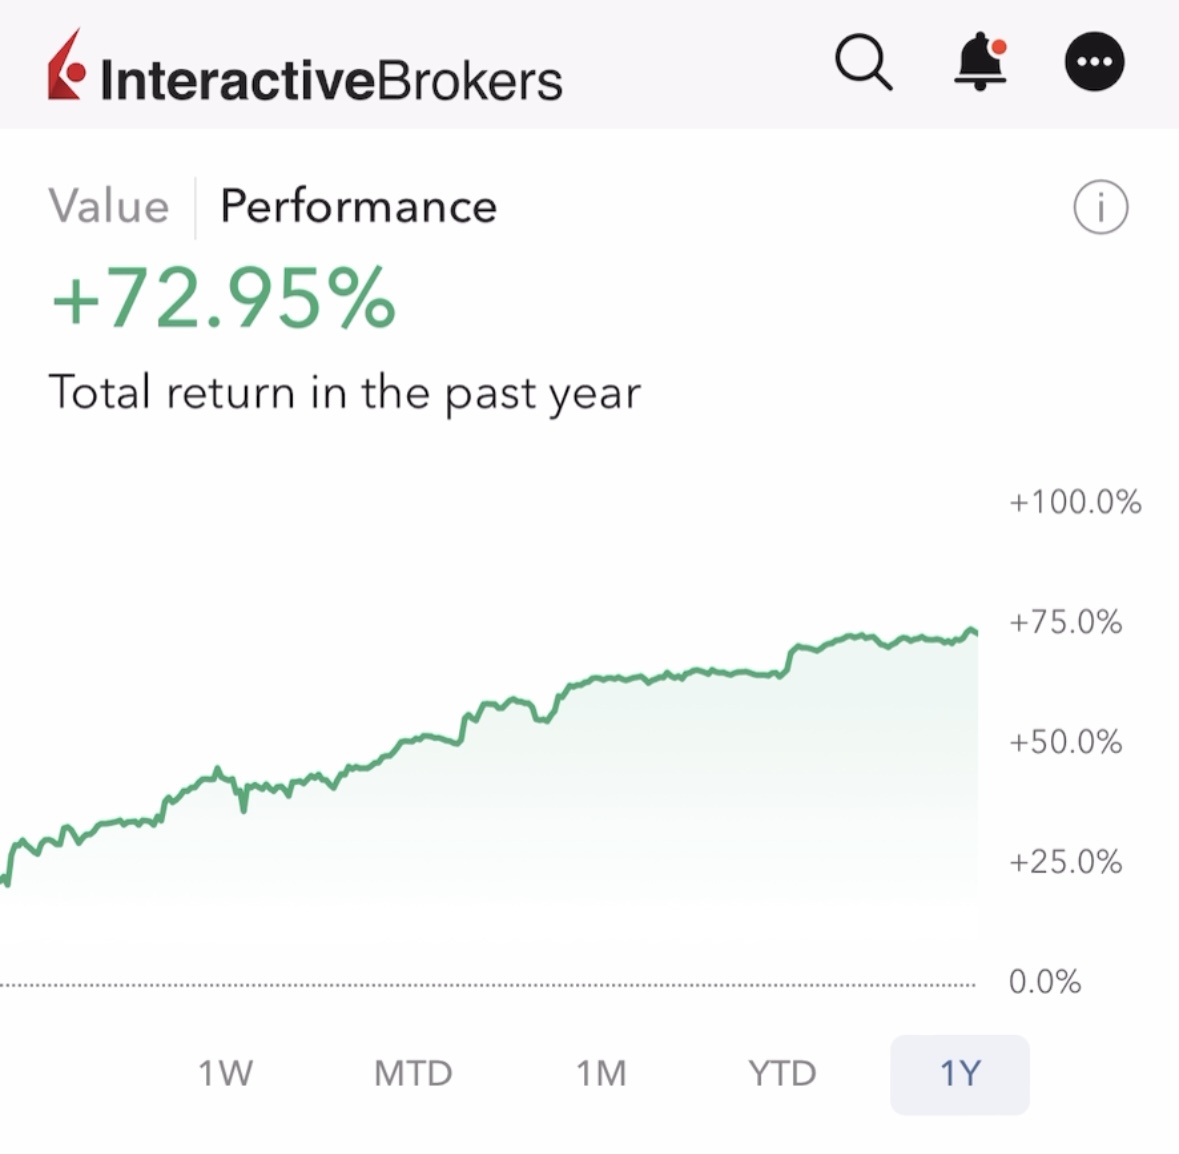Click the +72.95% return figure
The width and height of the screenshot is (1179, 1154).
click(224, 299)
